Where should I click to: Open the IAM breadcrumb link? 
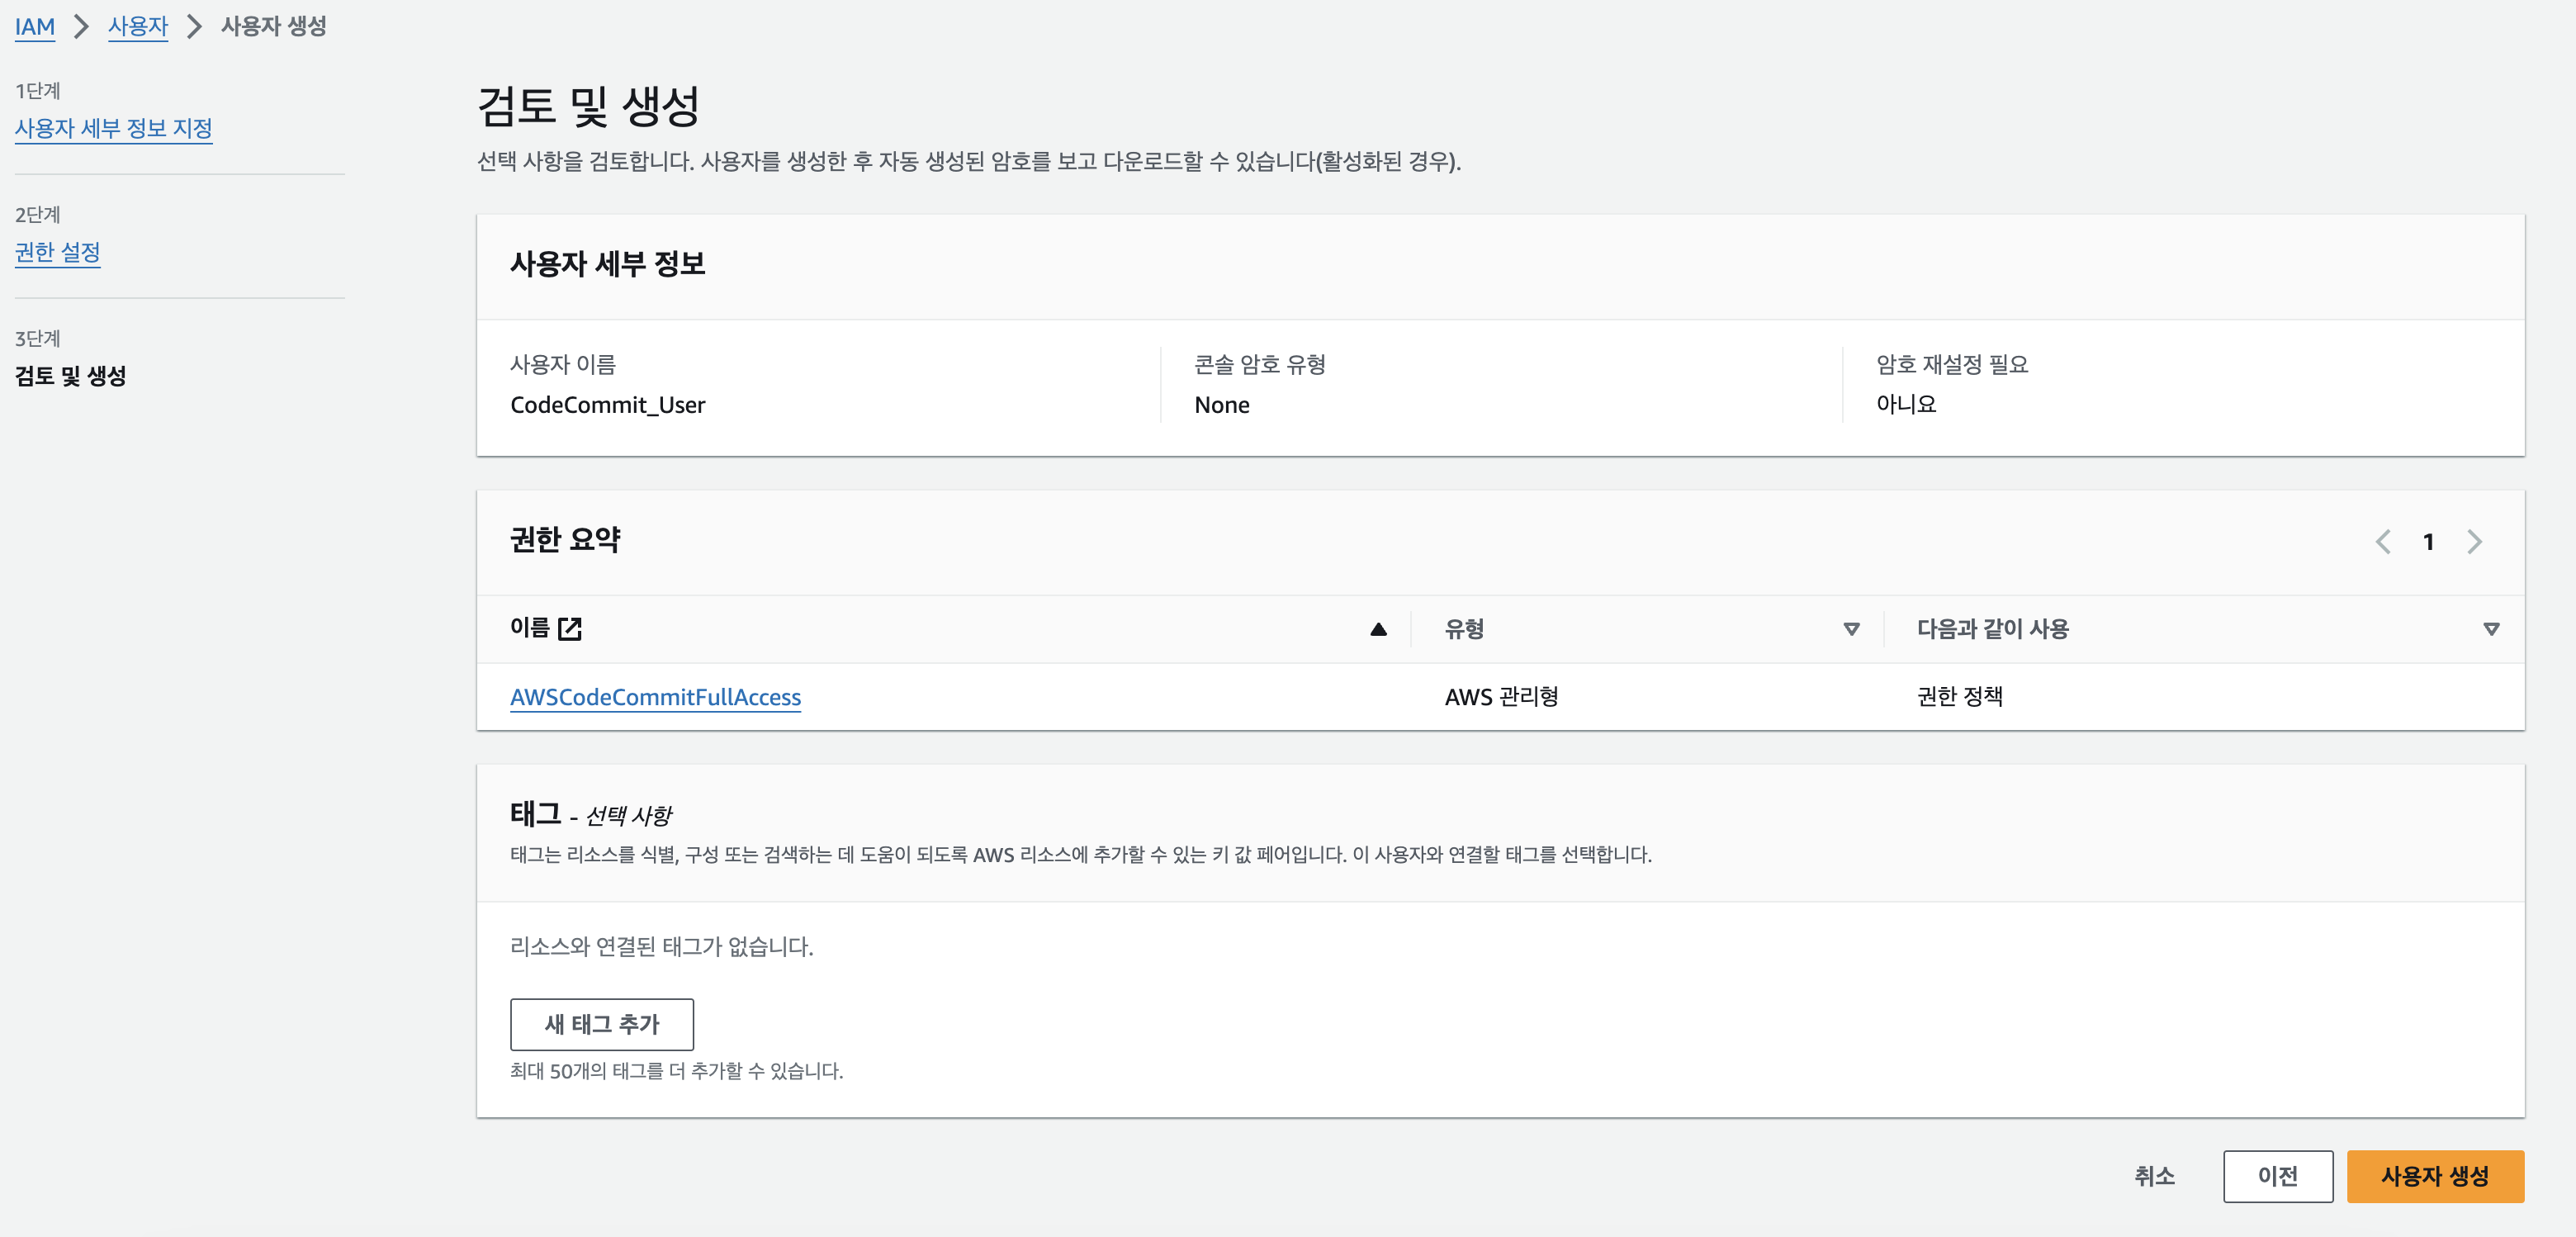point(35,26)
